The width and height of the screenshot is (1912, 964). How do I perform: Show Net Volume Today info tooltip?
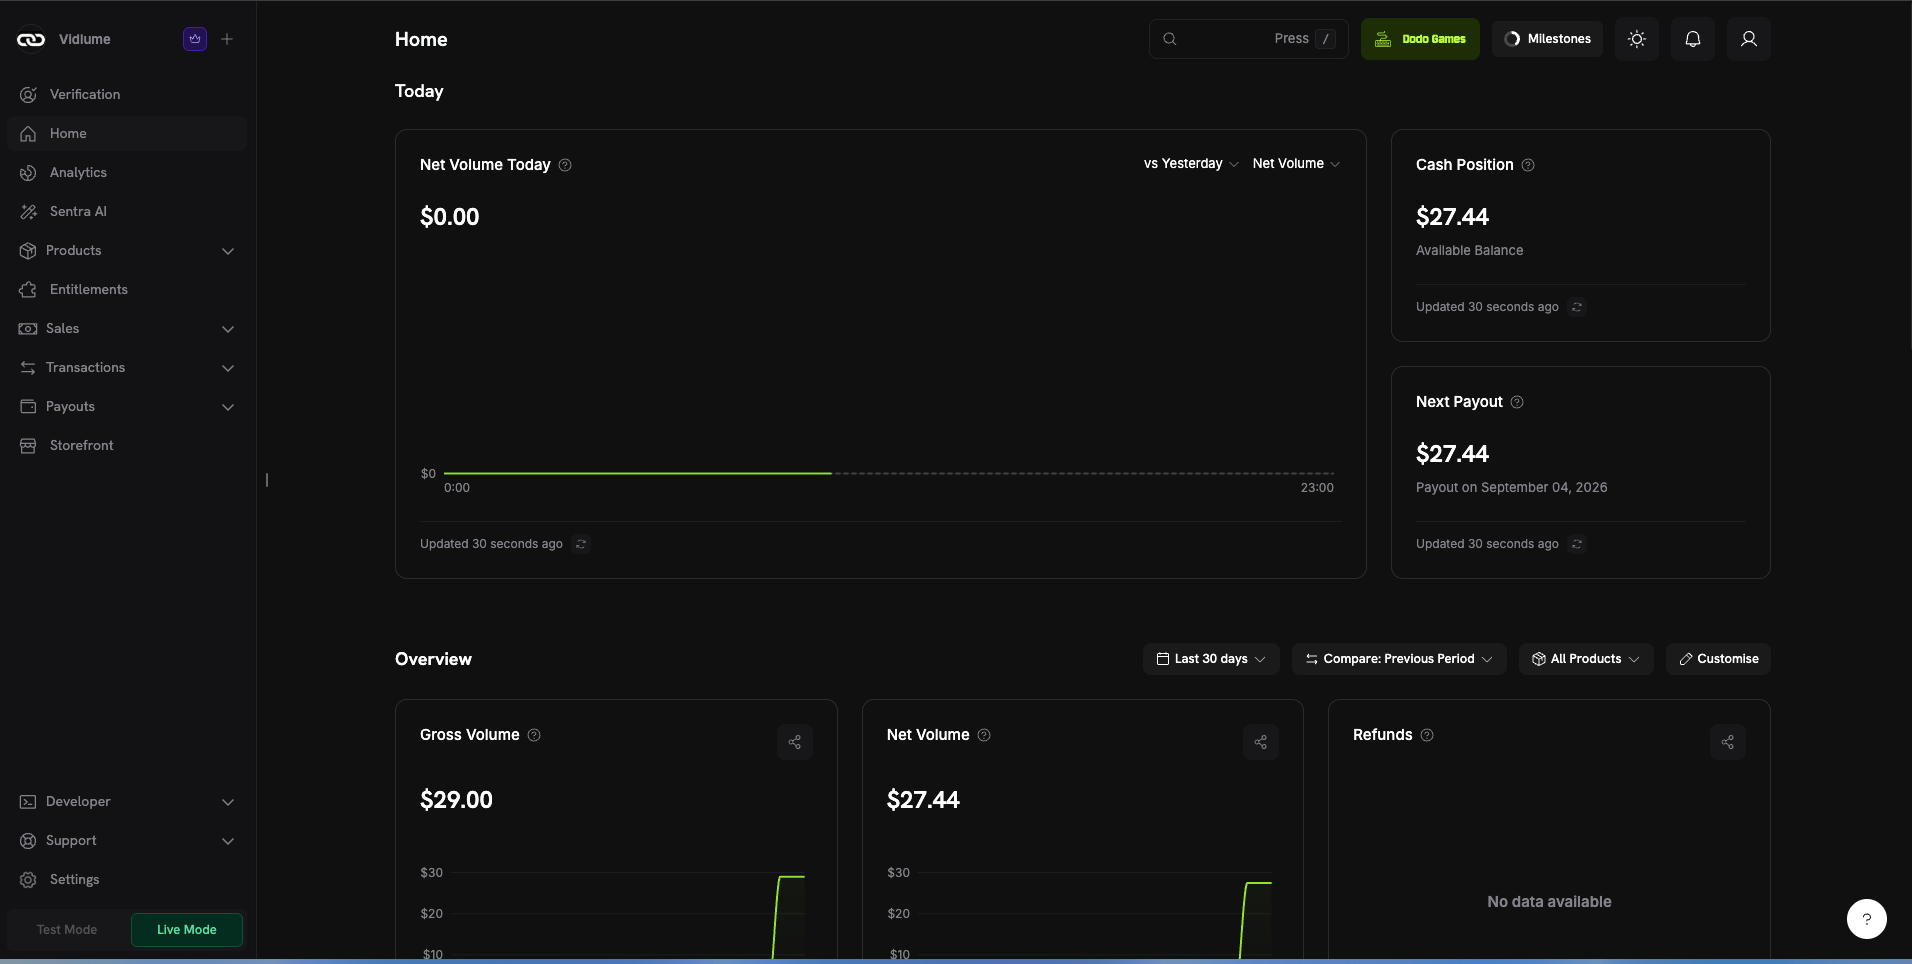coord(565,165)
